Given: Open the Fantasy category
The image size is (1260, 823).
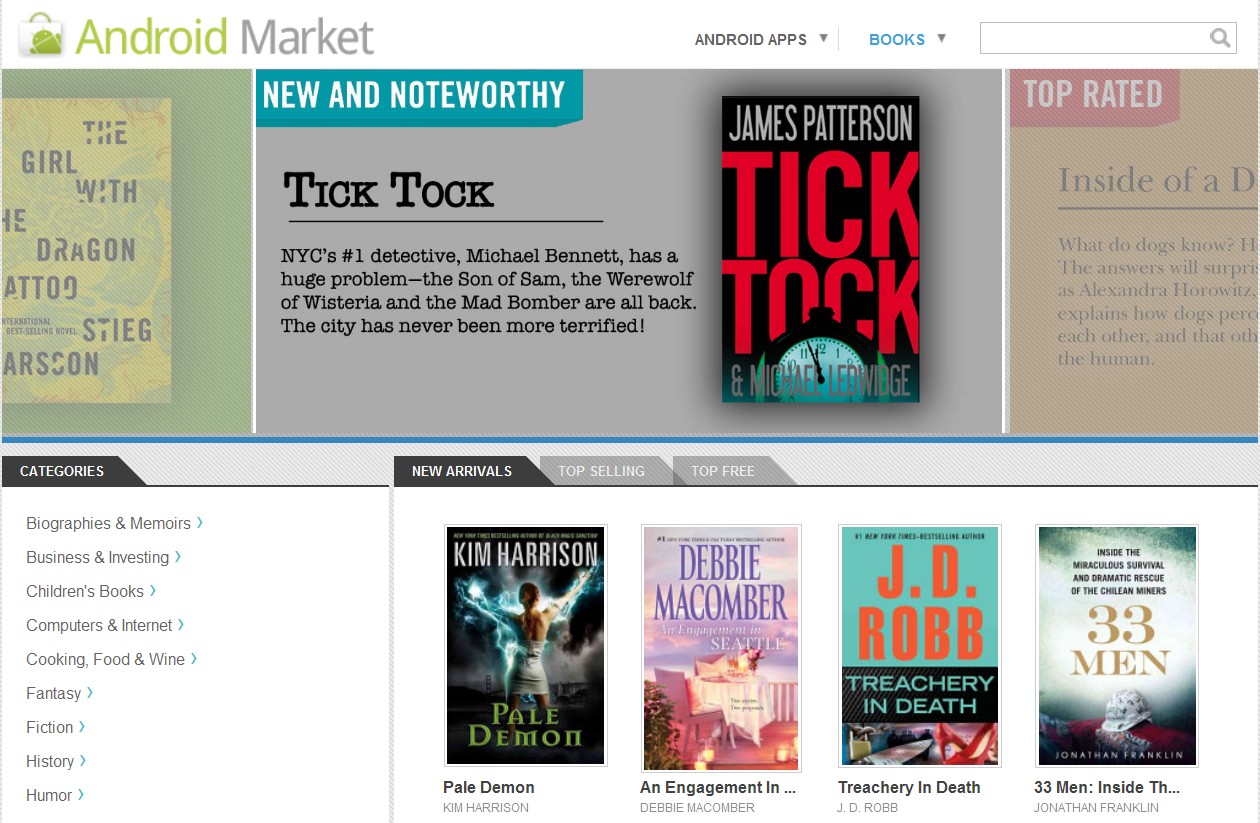Looking at the screenshot, I should point(53,693).
